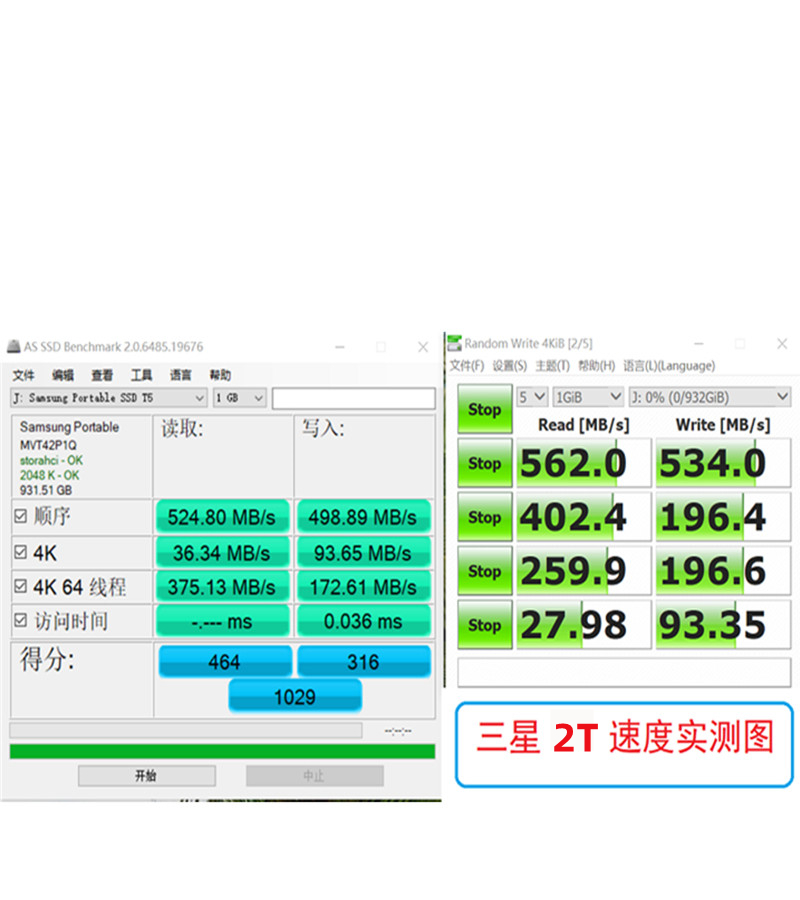Click the total score 1029
This screenshot has width=800, height=900.
[x=295, y=696]
